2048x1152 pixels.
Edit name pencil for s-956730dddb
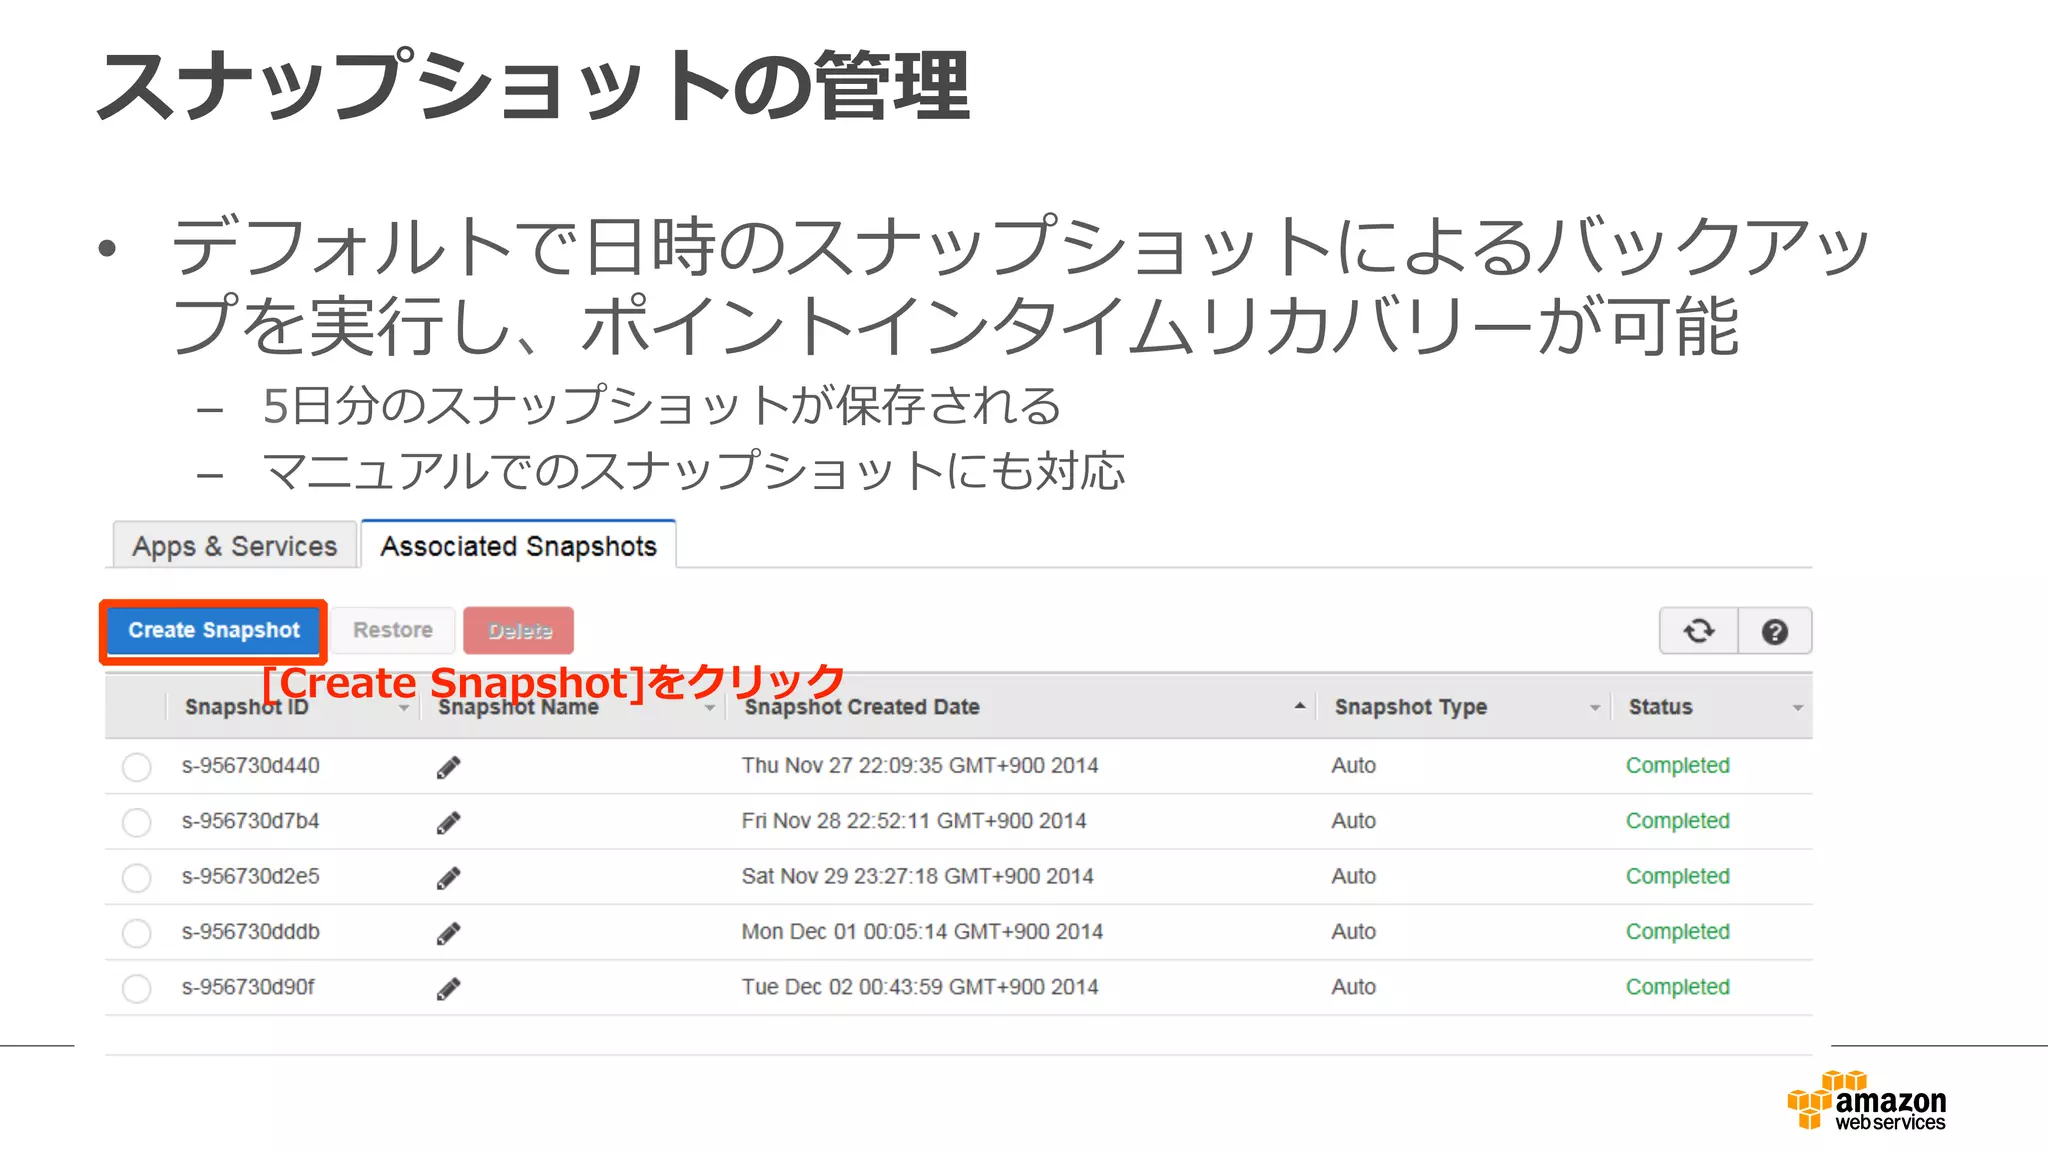[448, 933]
